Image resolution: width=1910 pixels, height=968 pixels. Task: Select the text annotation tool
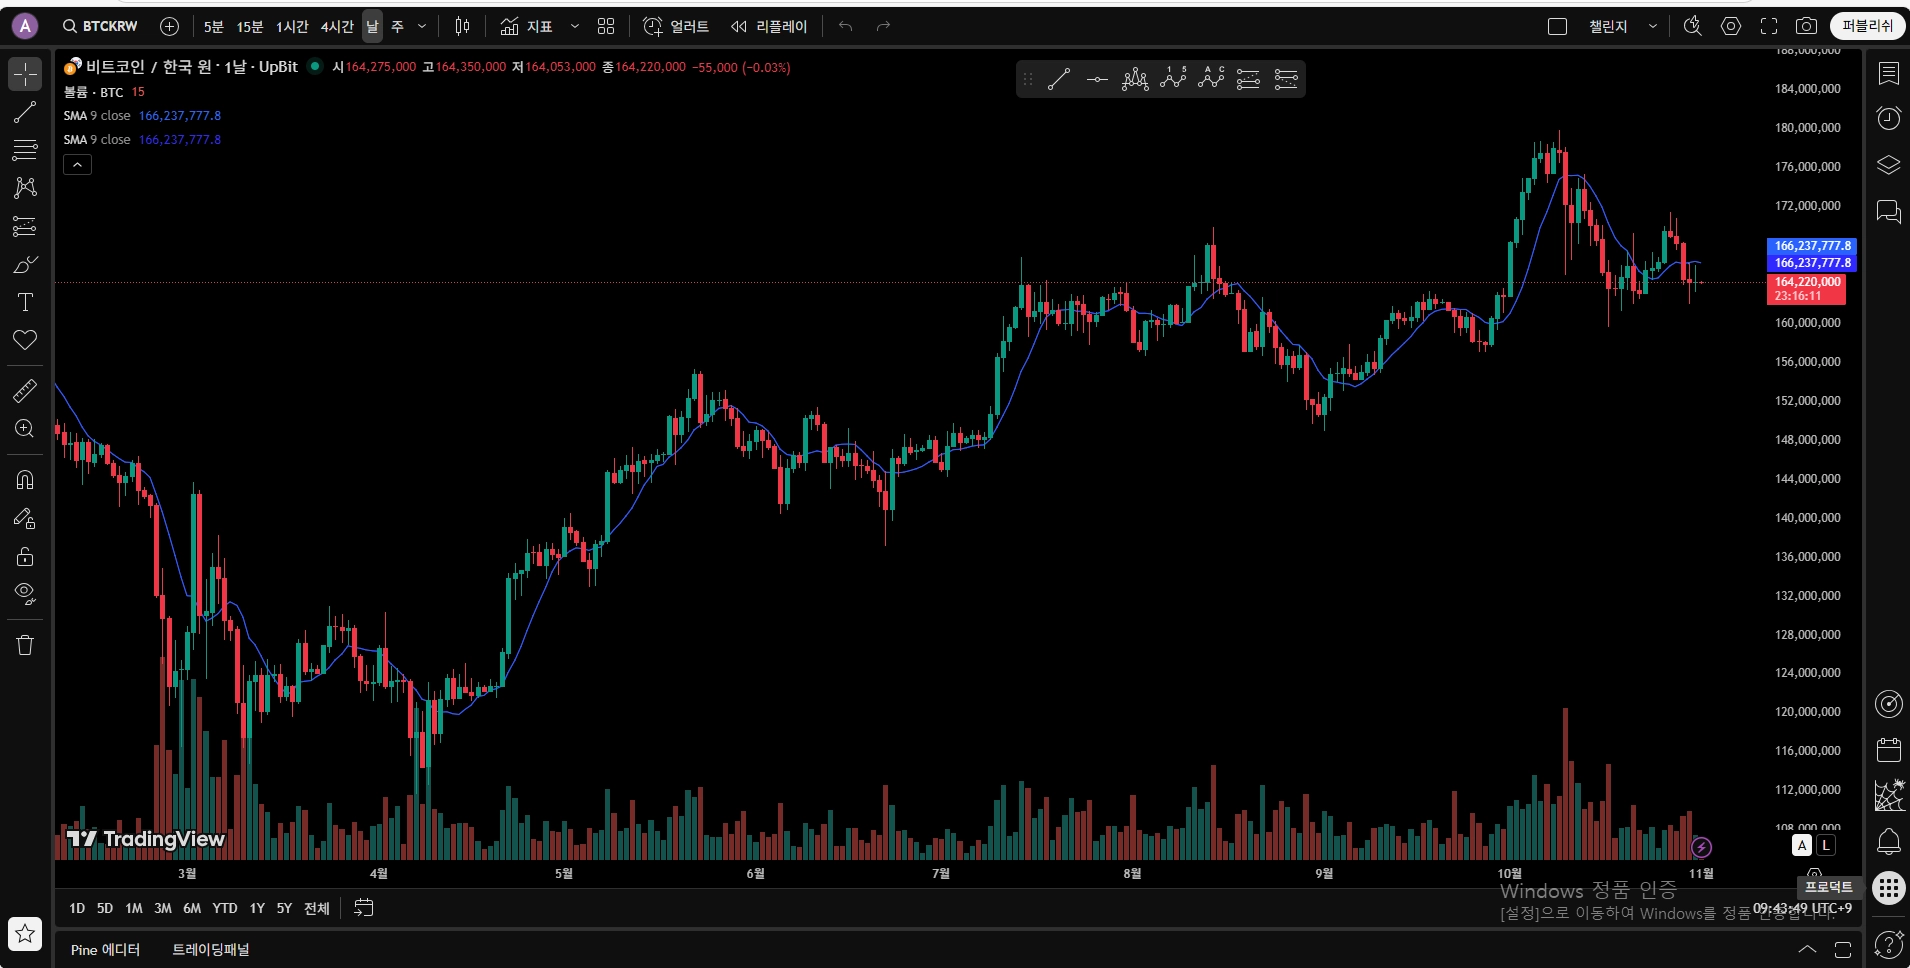coord(25,302)
